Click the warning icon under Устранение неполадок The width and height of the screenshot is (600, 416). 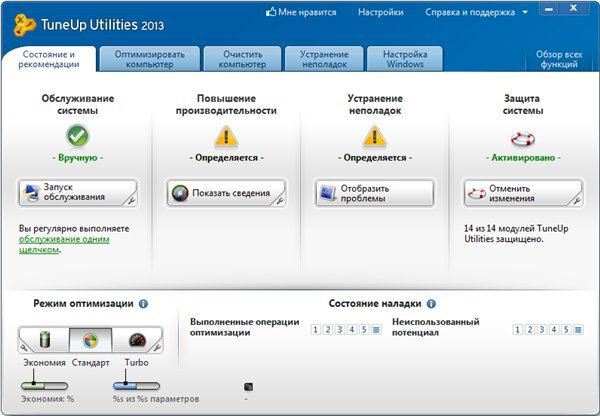(375, 137)
